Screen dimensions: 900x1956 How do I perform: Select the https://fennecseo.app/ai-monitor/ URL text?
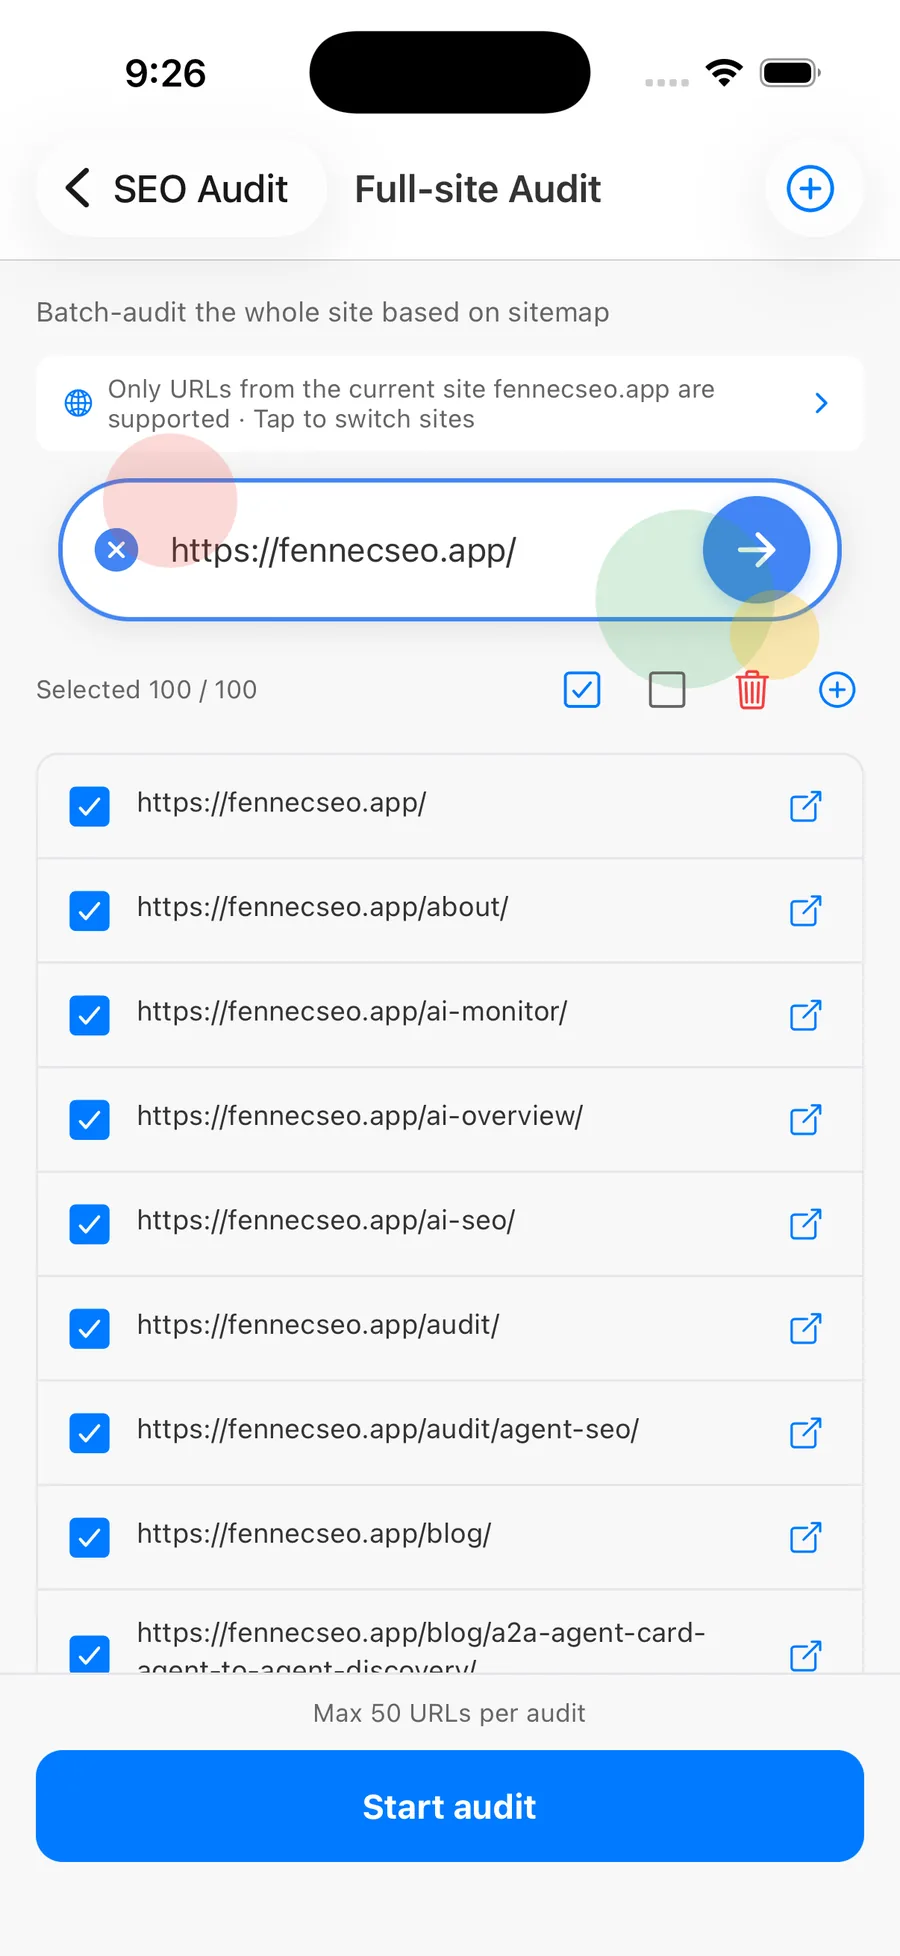pos(352,1011)
